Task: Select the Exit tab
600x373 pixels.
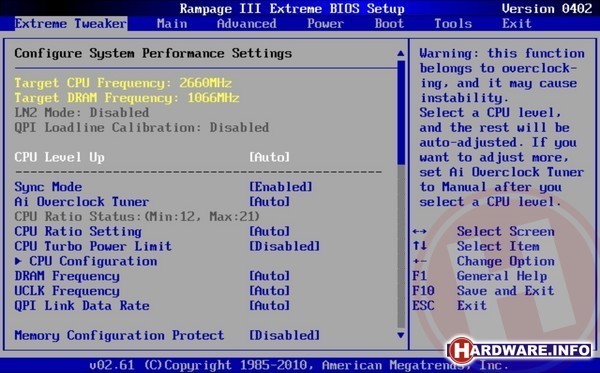Action: tap(517, 24)
